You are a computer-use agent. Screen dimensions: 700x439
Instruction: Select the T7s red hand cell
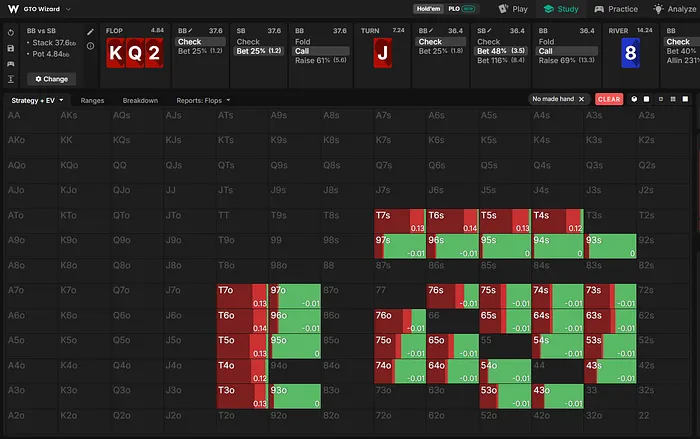tap(400, 221)
